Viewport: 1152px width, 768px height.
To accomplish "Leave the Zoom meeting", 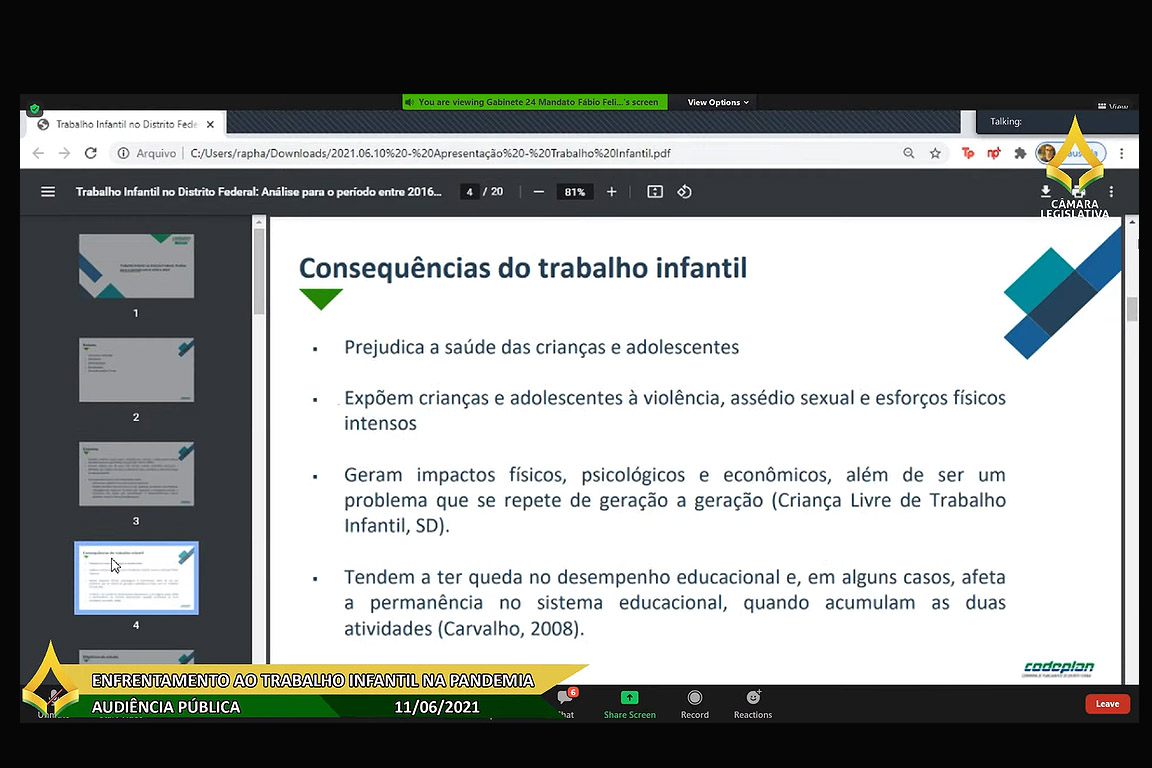I will (1107, 704).
